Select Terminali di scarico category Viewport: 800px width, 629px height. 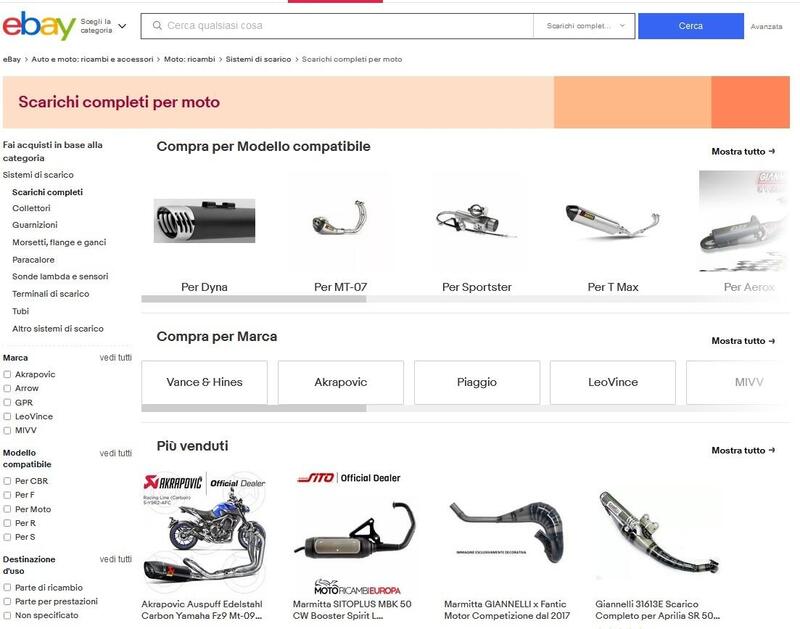[51, 294]
